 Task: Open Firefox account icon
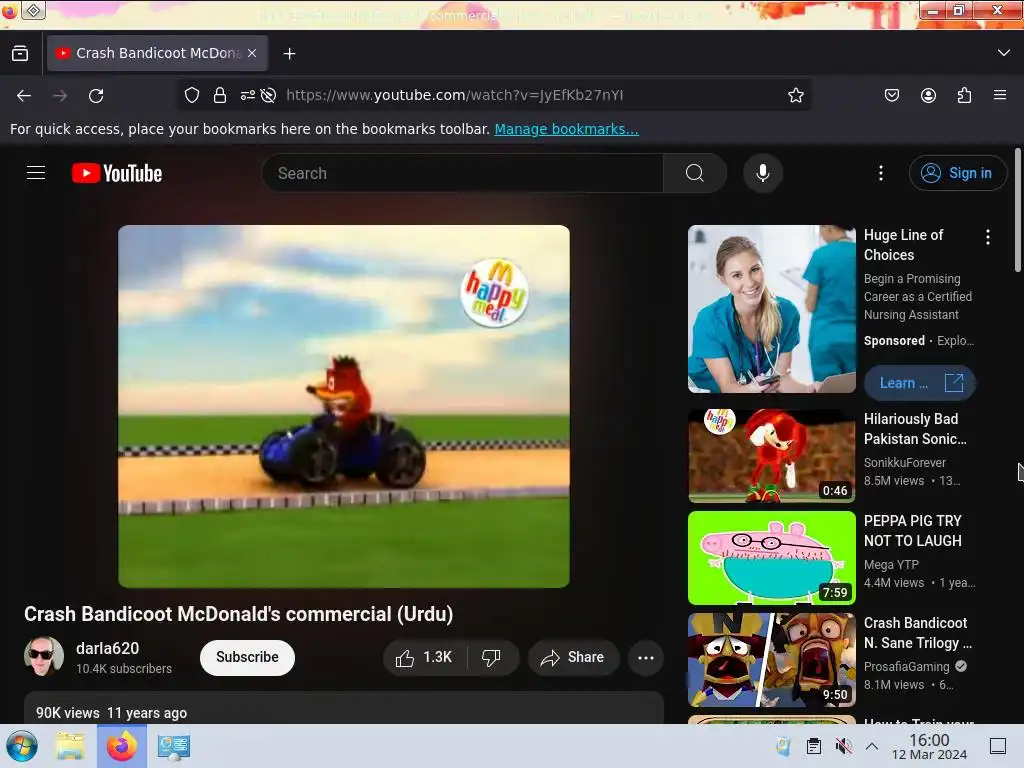click(928, 95)
